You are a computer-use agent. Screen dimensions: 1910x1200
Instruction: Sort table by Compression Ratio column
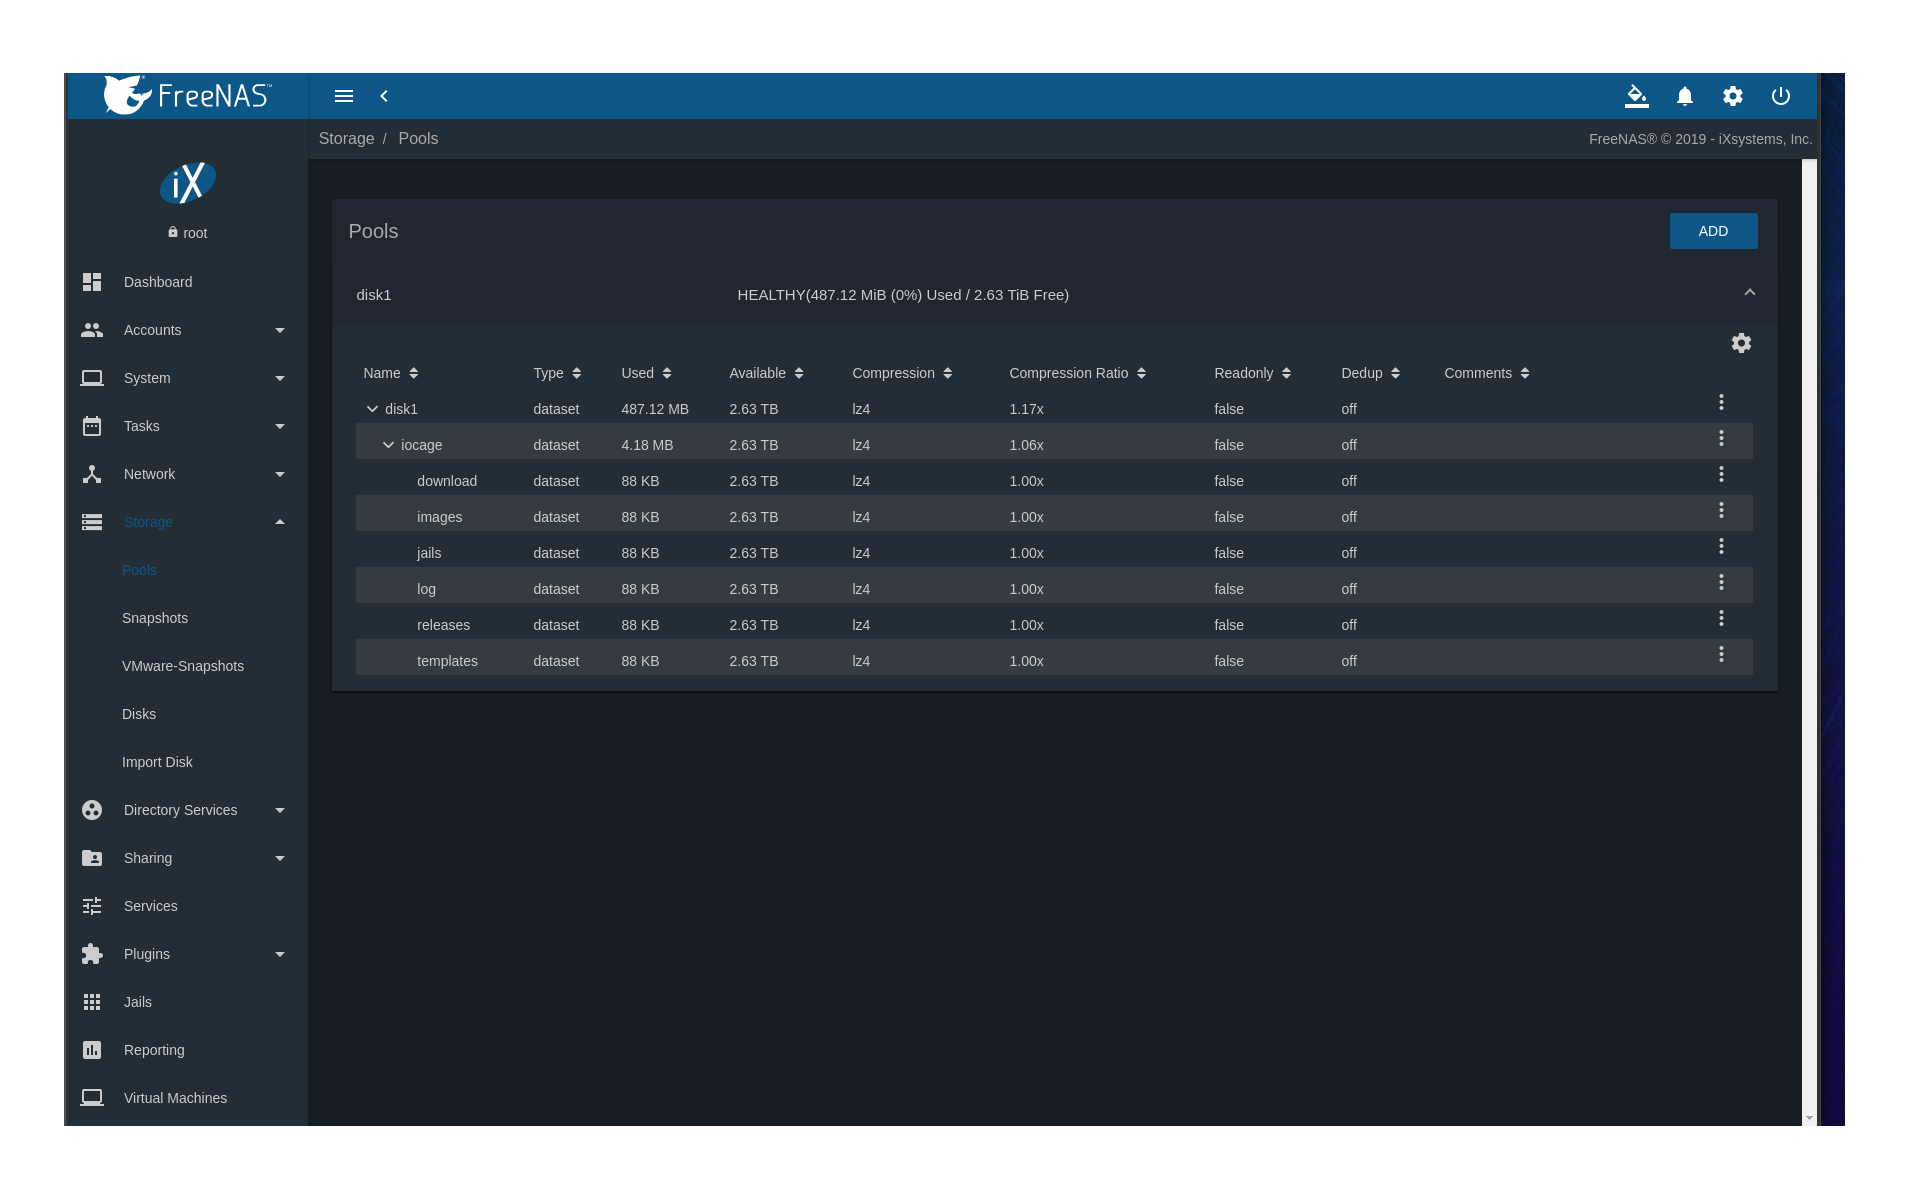pyautogui.click(x=1077, y=373)
